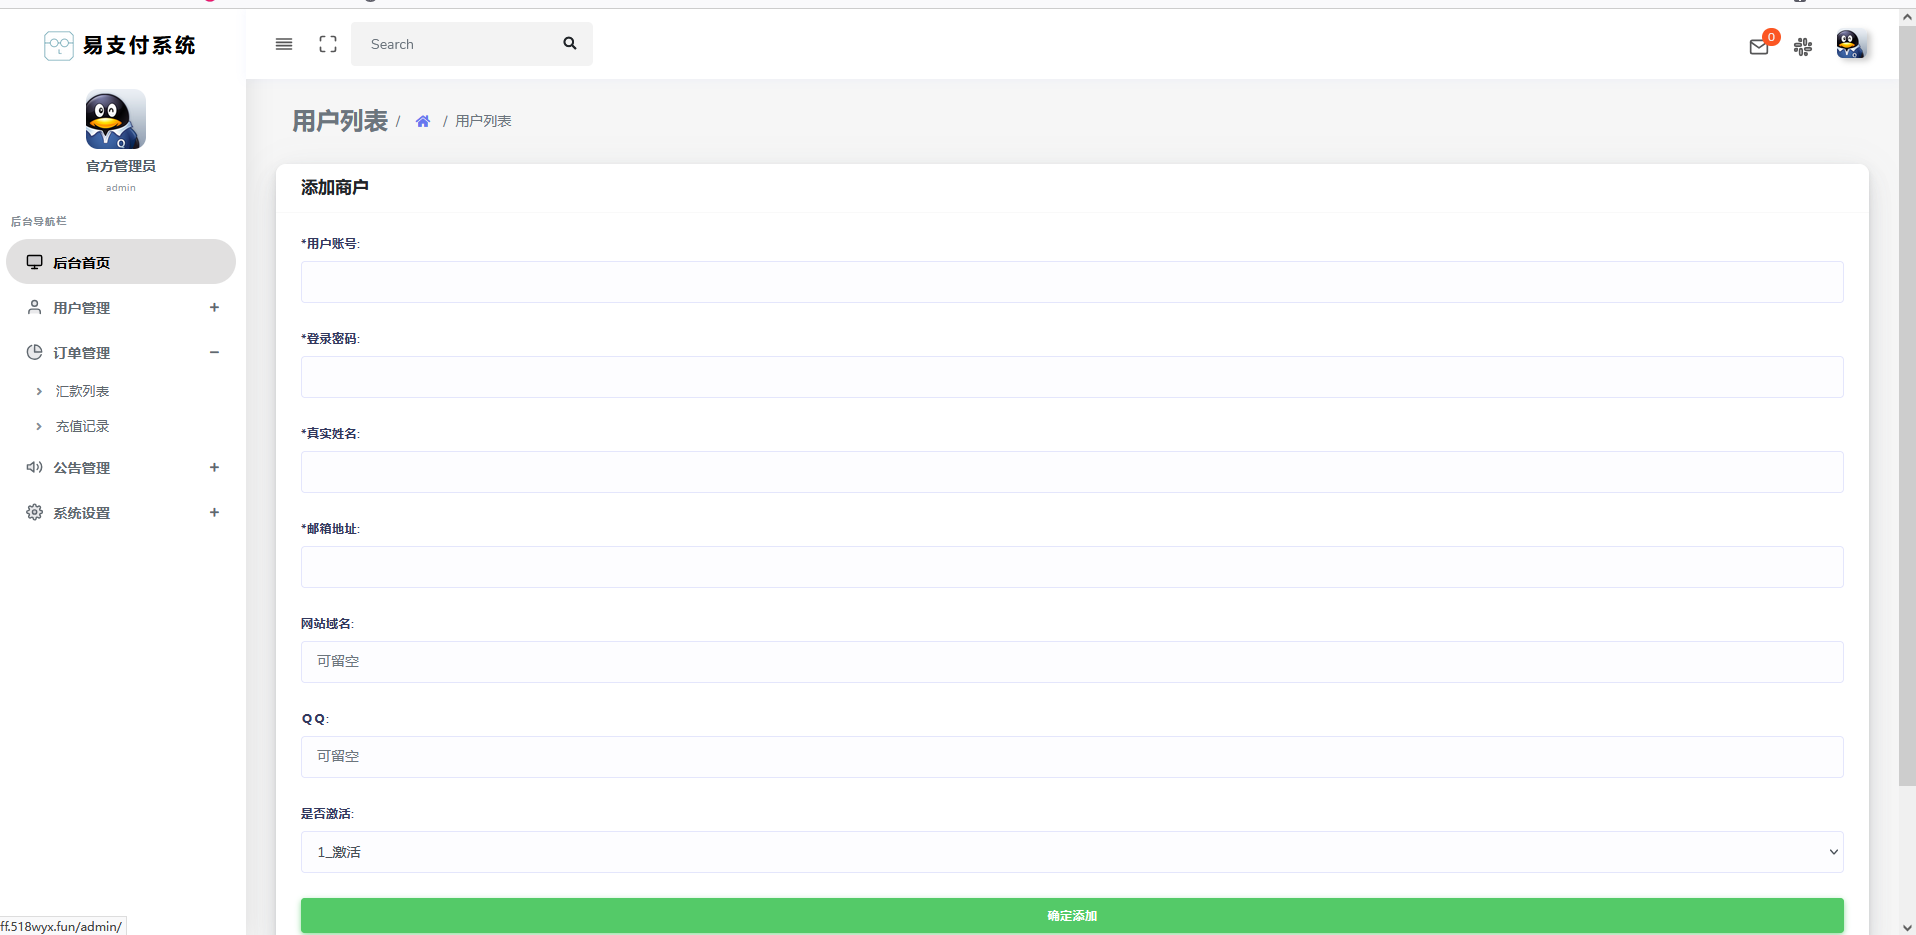The width and height of the screenshot is (1916, 935).
Task: Select 用户管理 menu item
Action: coord(121,307)
